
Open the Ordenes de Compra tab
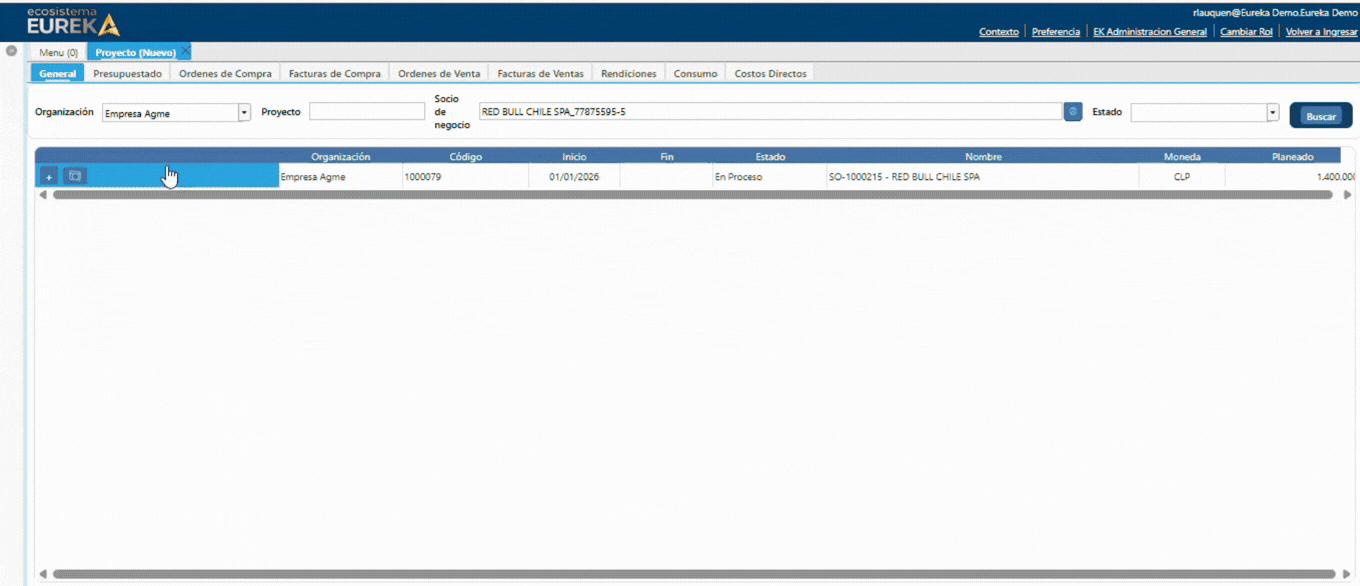pos(225,73)
